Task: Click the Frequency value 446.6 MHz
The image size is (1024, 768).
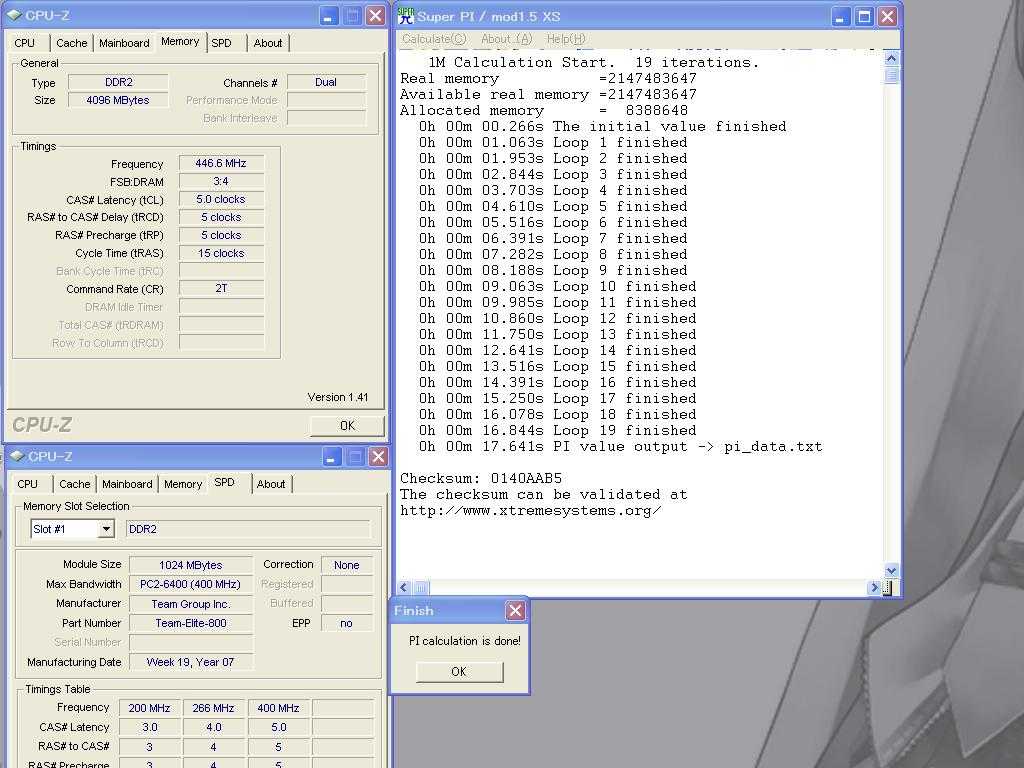Action: pos(221,163)
